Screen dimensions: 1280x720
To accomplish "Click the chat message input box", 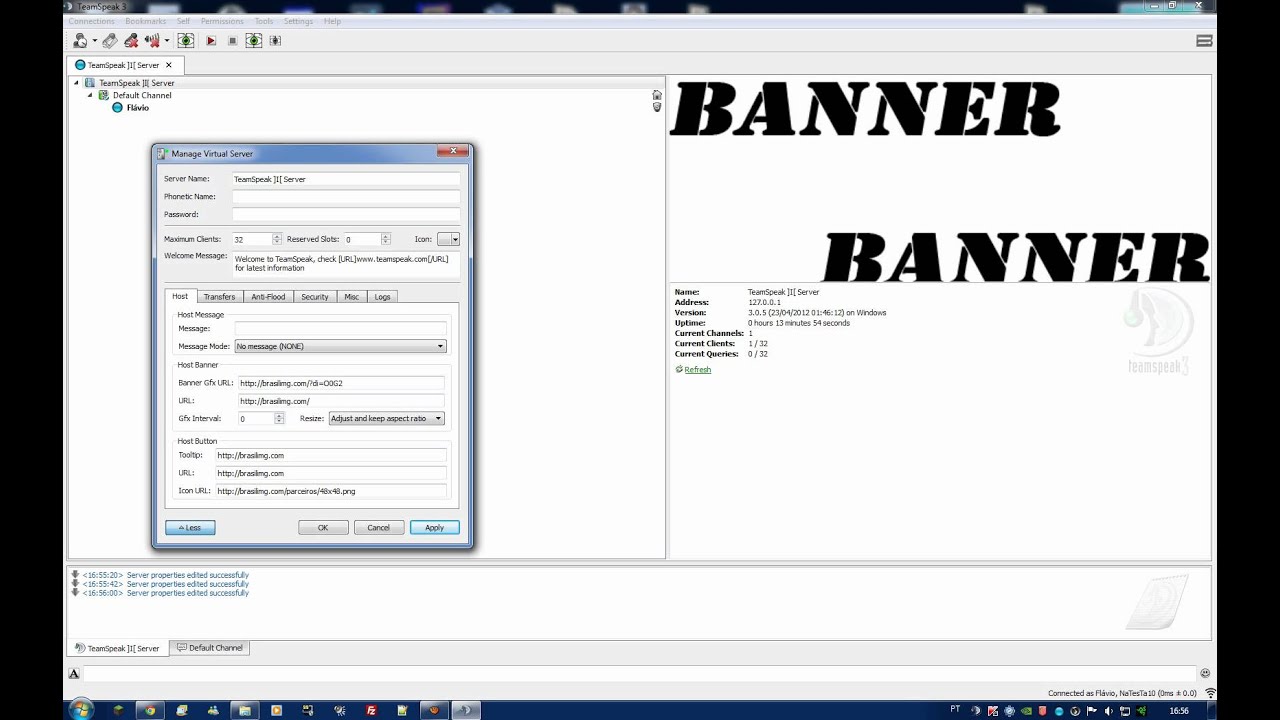I will click(x=639, y=674).
